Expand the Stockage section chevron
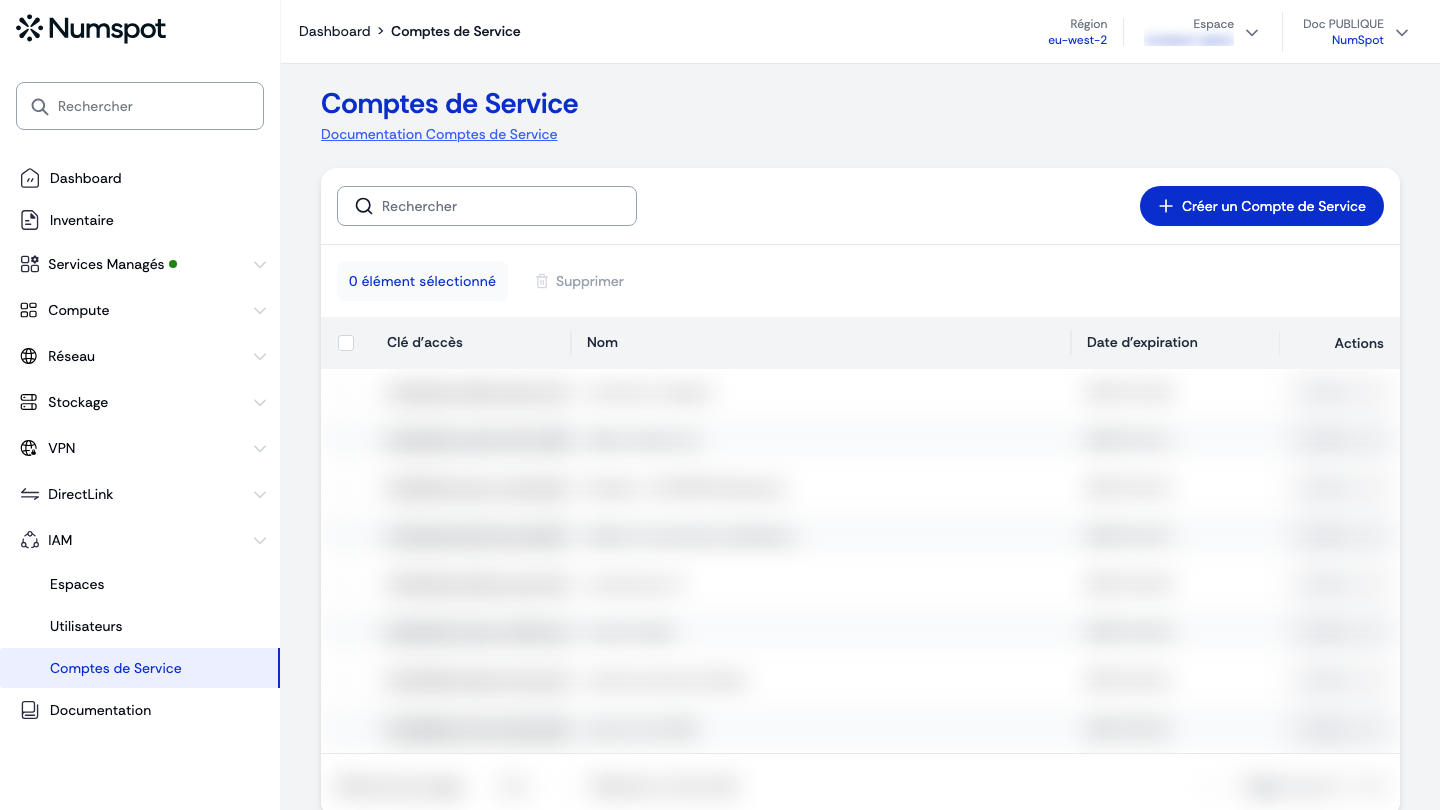Image resolution: width=1440 pixels, height=810 pixels. tap(260, 403)
